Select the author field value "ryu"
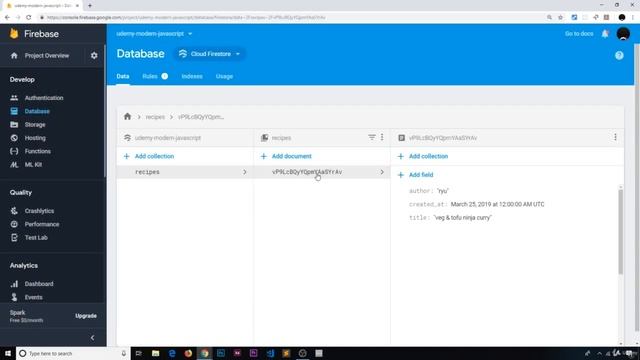 click(x=443, y=191)
